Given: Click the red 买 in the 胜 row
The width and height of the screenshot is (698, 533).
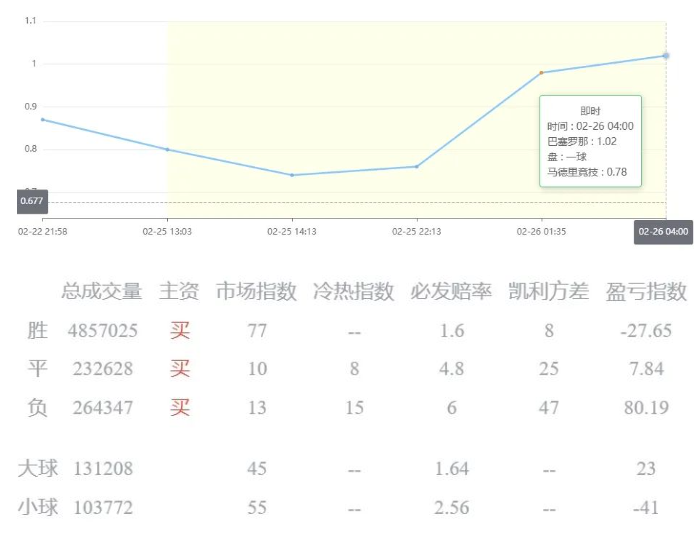Looking at the screenshot, I should [x=179, y=331].
